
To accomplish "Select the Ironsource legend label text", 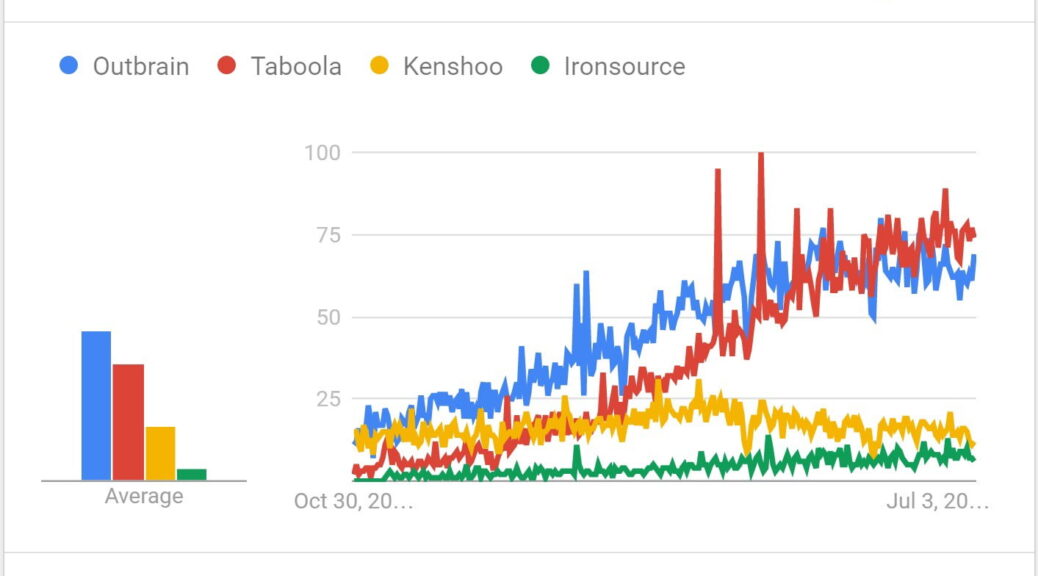I will click(624, 67).
